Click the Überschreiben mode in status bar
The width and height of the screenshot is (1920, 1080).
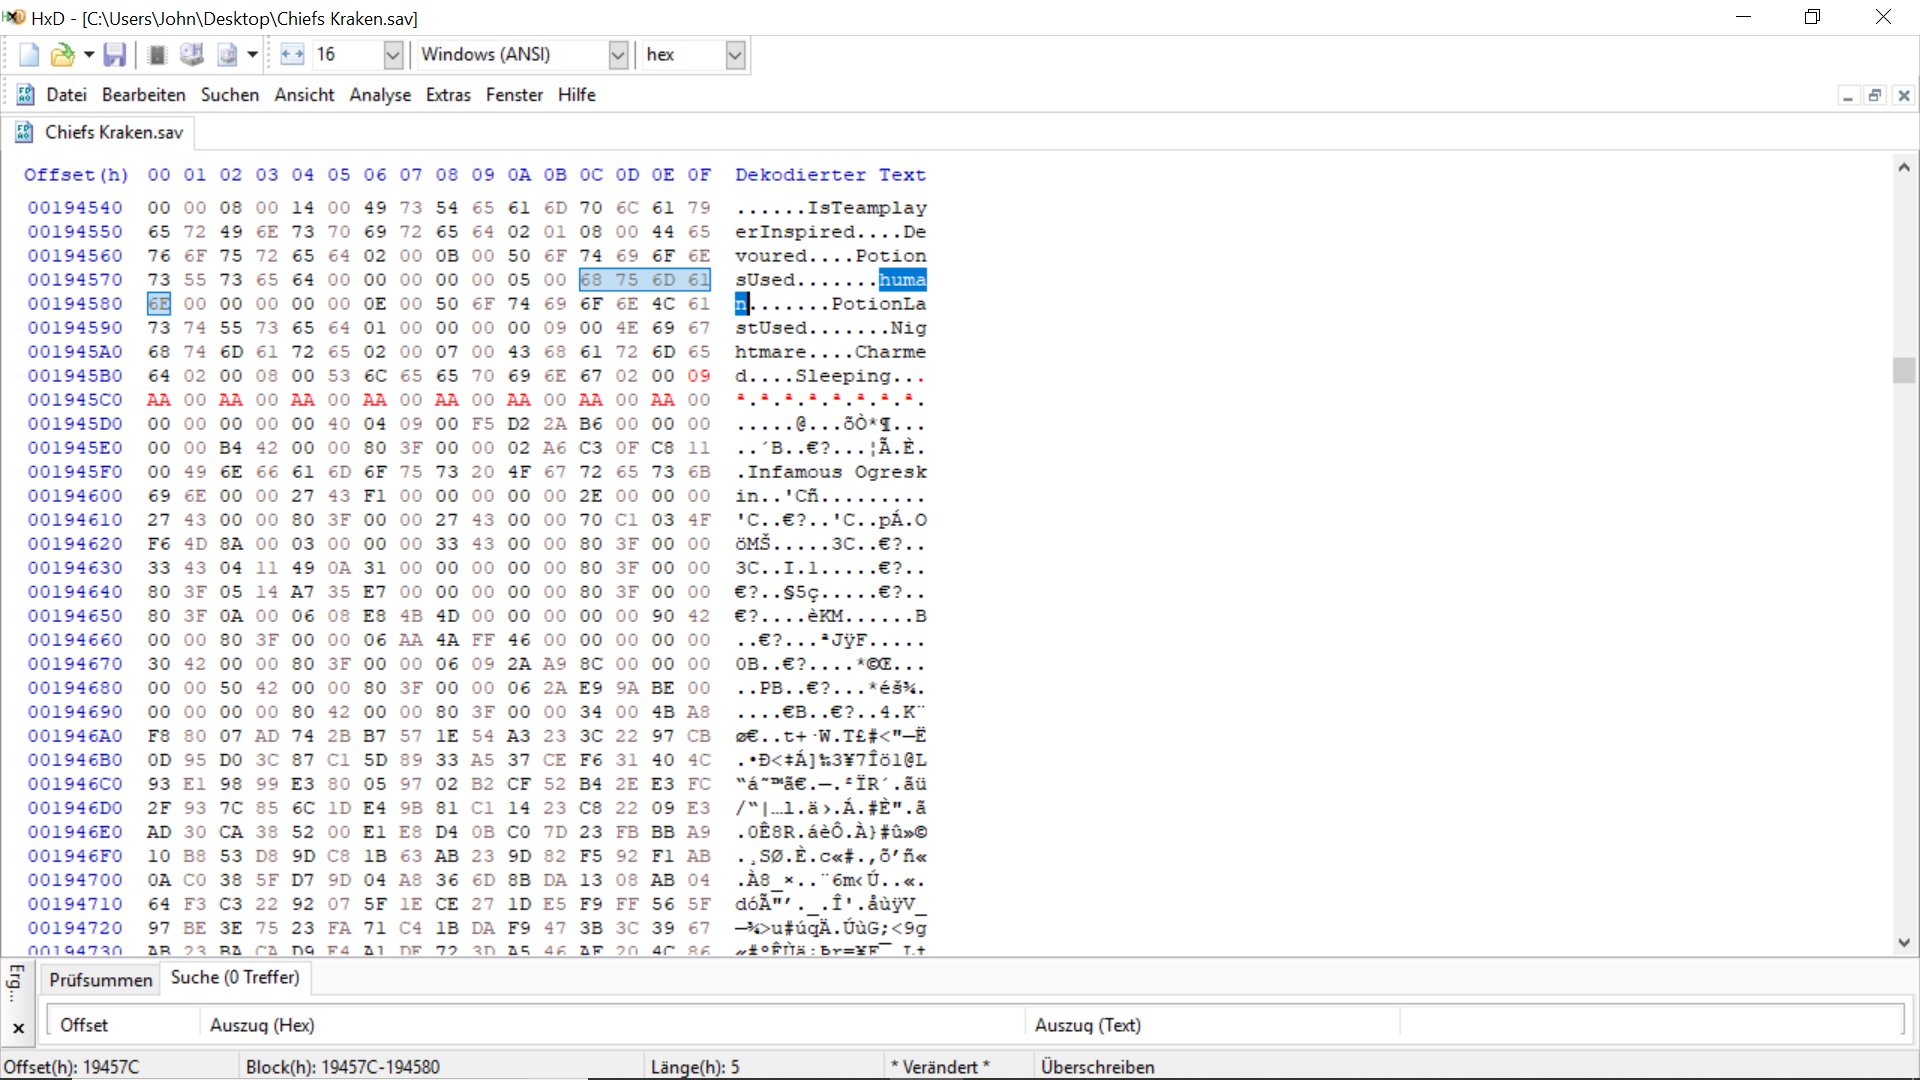1097,1067
